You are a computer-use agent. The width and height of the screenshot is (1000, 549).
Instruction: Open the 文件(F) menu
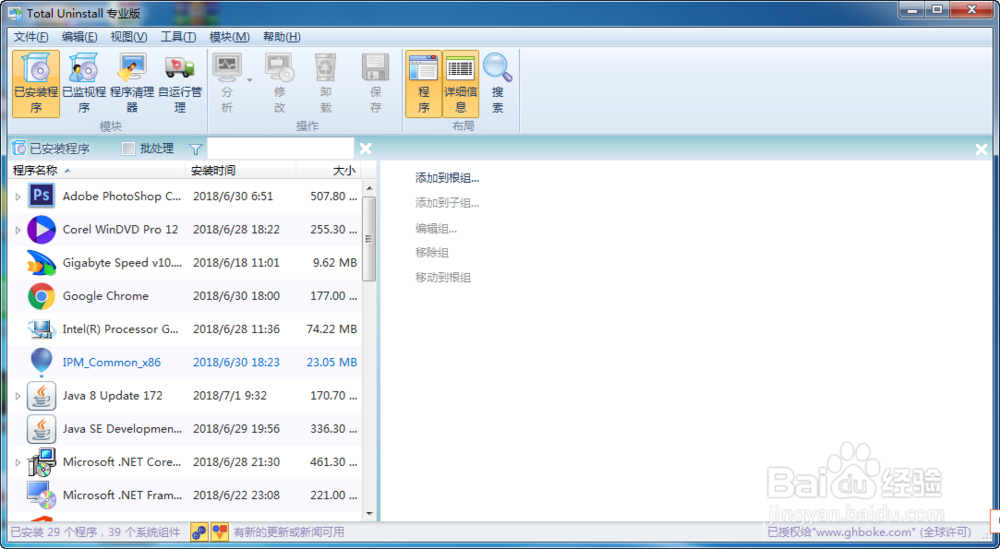coord(31,37)
